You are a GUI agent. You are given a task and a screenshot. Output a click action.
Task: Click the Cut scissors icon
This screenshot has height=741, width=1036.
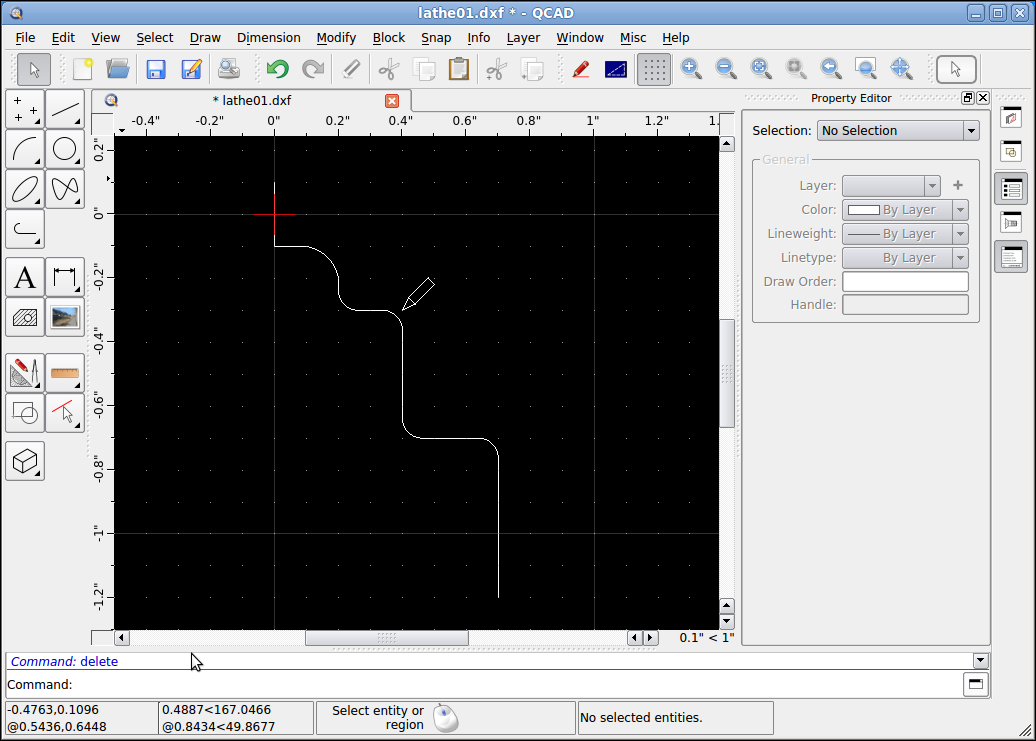tap(389, 69)
